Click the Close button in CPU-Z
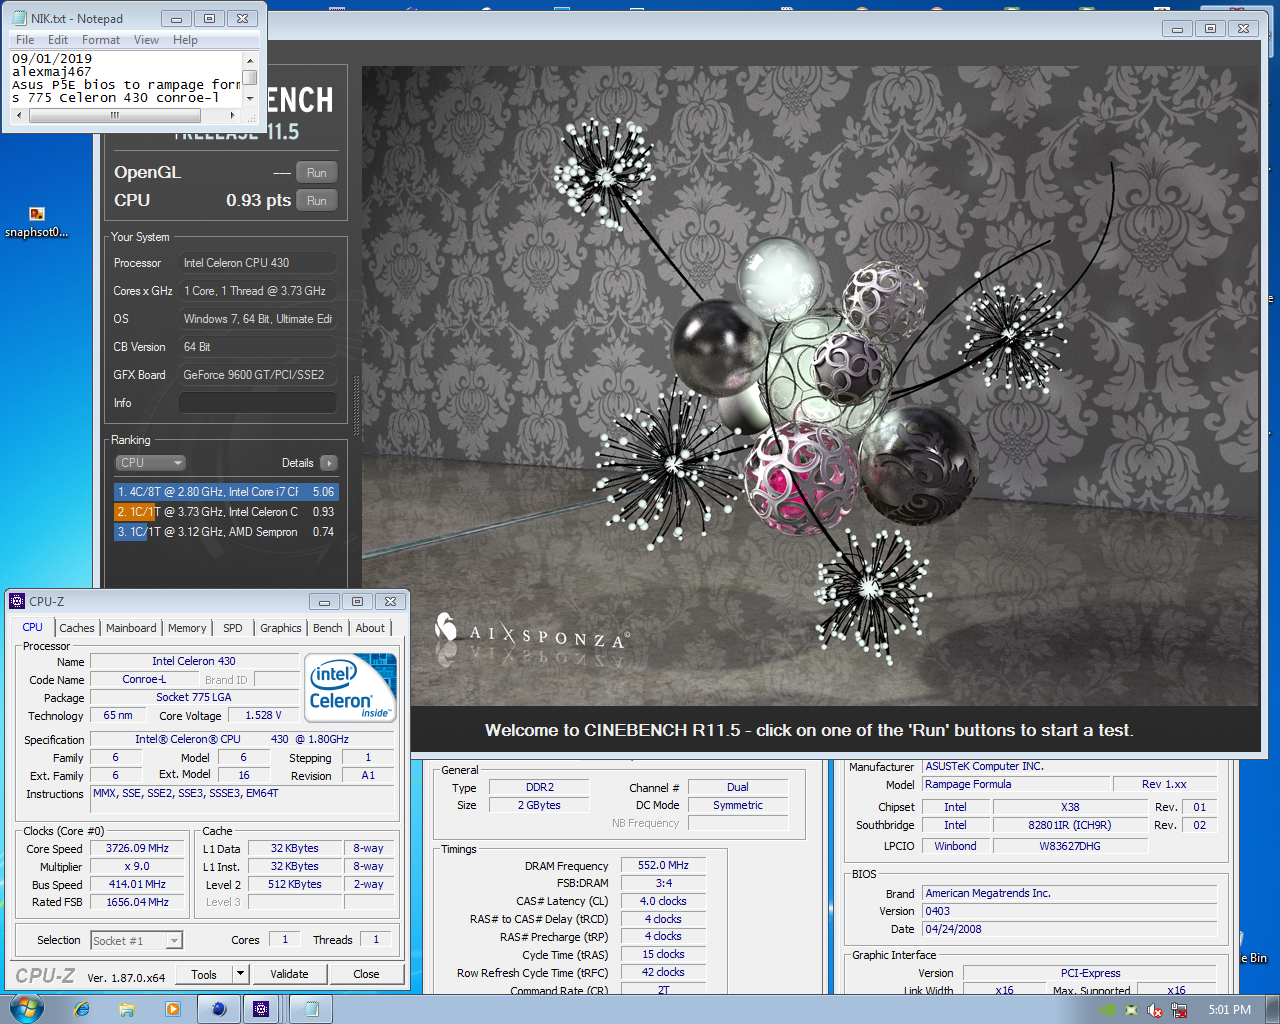 pyautogui.click(x=366, y=974)
